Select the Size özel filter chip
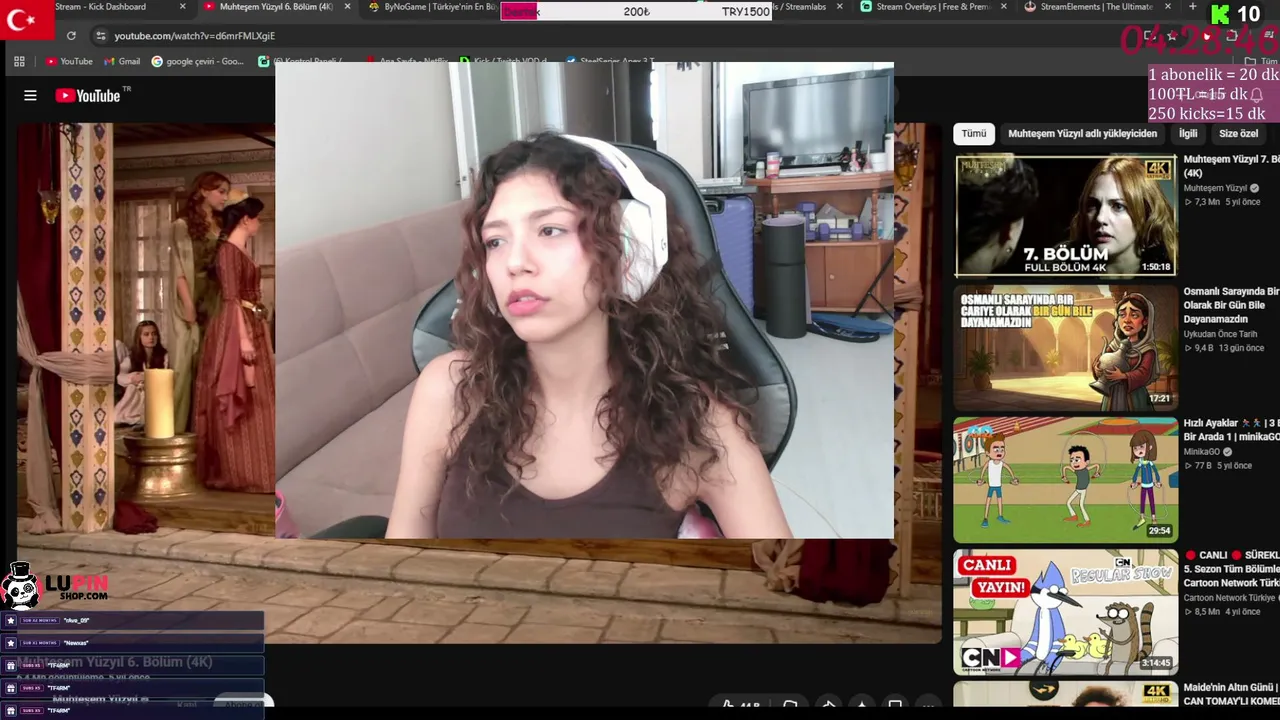The width and height of the screenshot is (1280, 720). click(1238, 133)
